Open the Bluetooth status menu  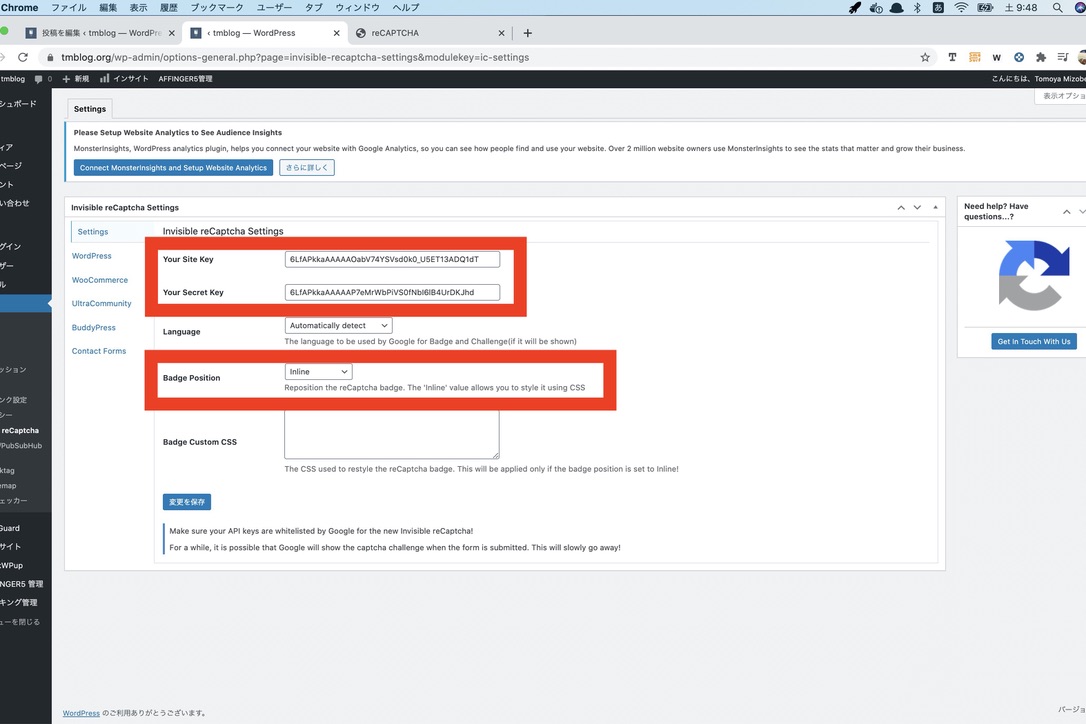pyautogui.click(x=917, y=8)
